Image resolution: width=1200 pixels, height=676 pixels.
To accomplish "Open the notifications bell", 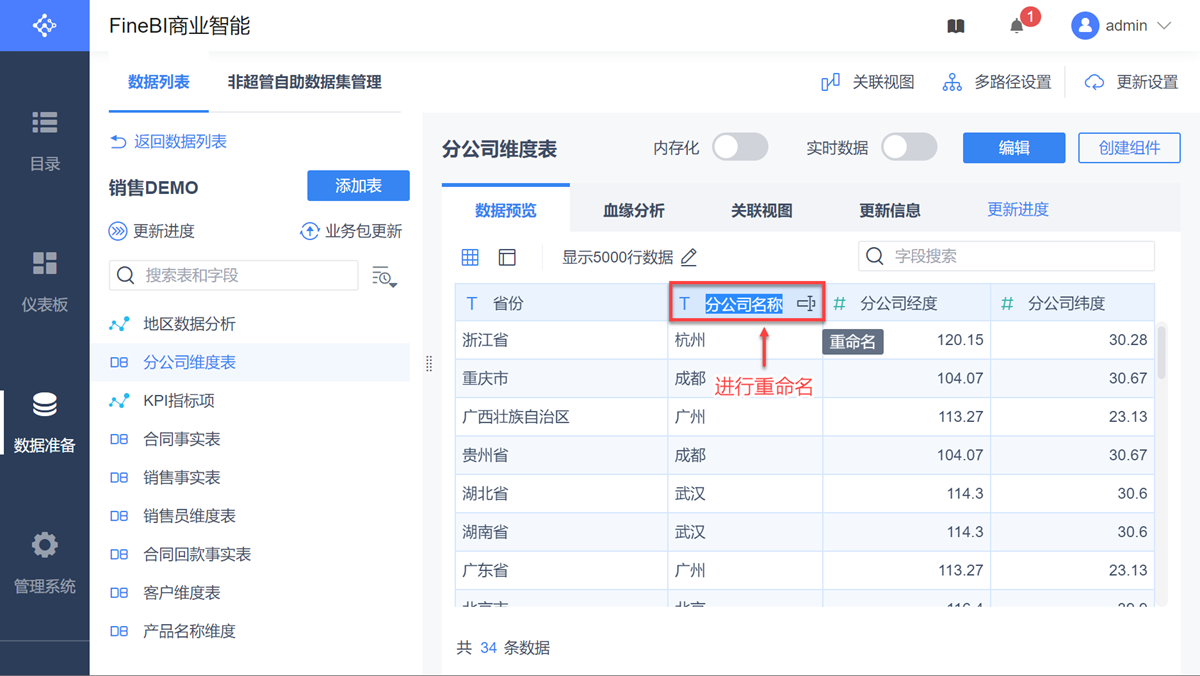I will click(1017, 26).
